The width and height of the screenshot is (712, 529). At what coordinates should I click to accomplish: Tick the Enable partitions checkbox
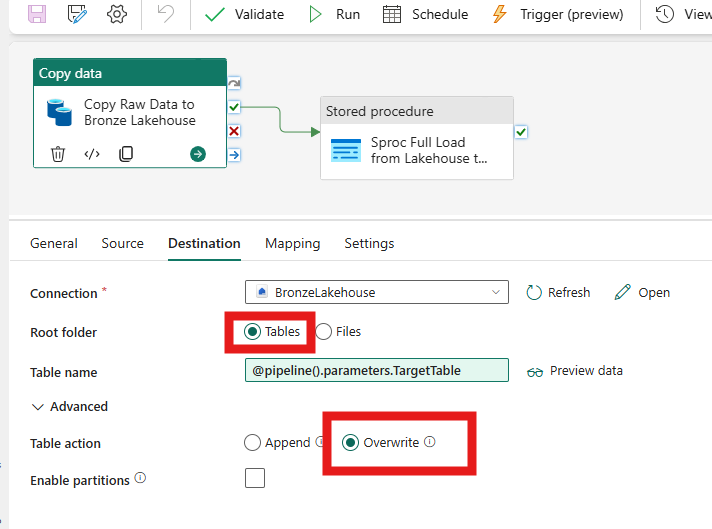click(255, 478)
